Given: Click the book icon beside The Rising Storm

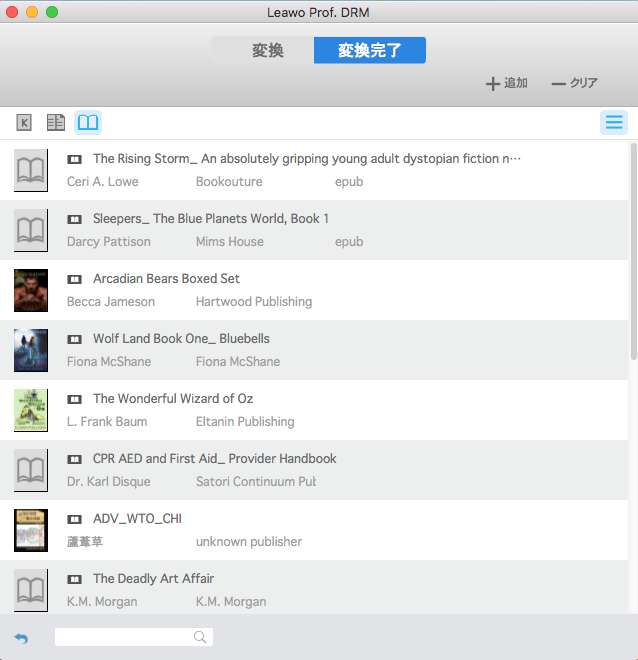Looking at the screenshot, I should [x=74, y=159].
